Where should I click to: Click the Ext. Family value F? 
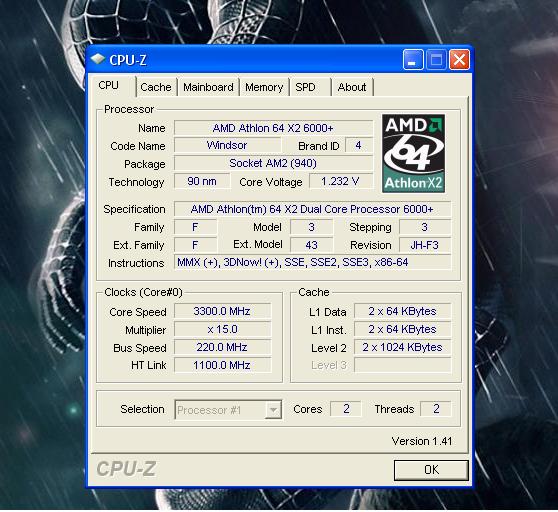195,245
